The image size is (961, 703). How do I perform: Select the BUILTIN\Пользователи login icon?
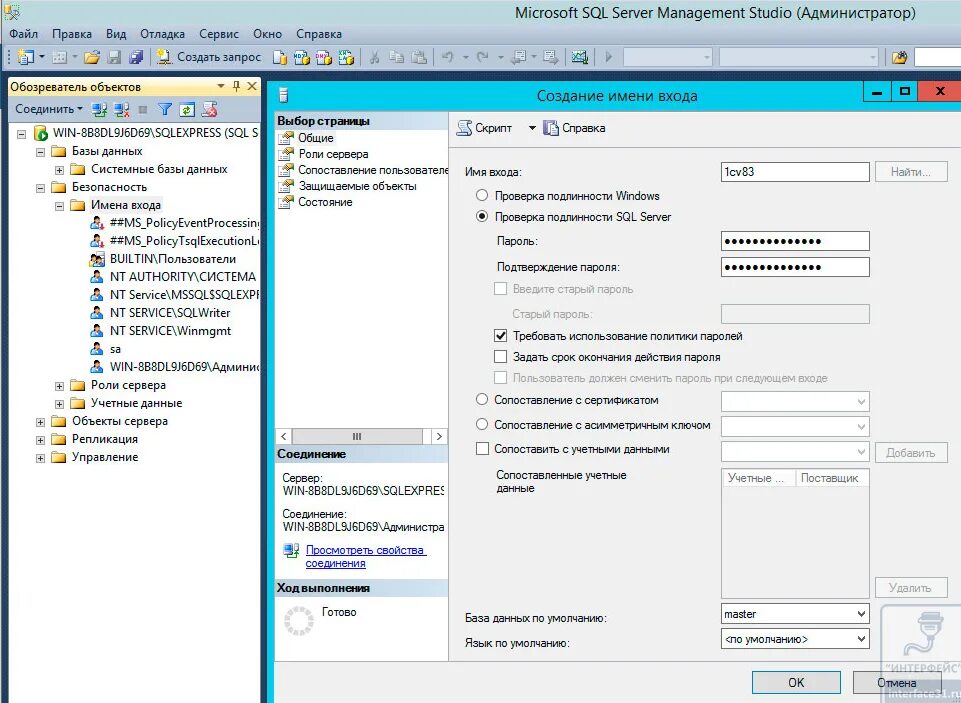tap(97, 259)
